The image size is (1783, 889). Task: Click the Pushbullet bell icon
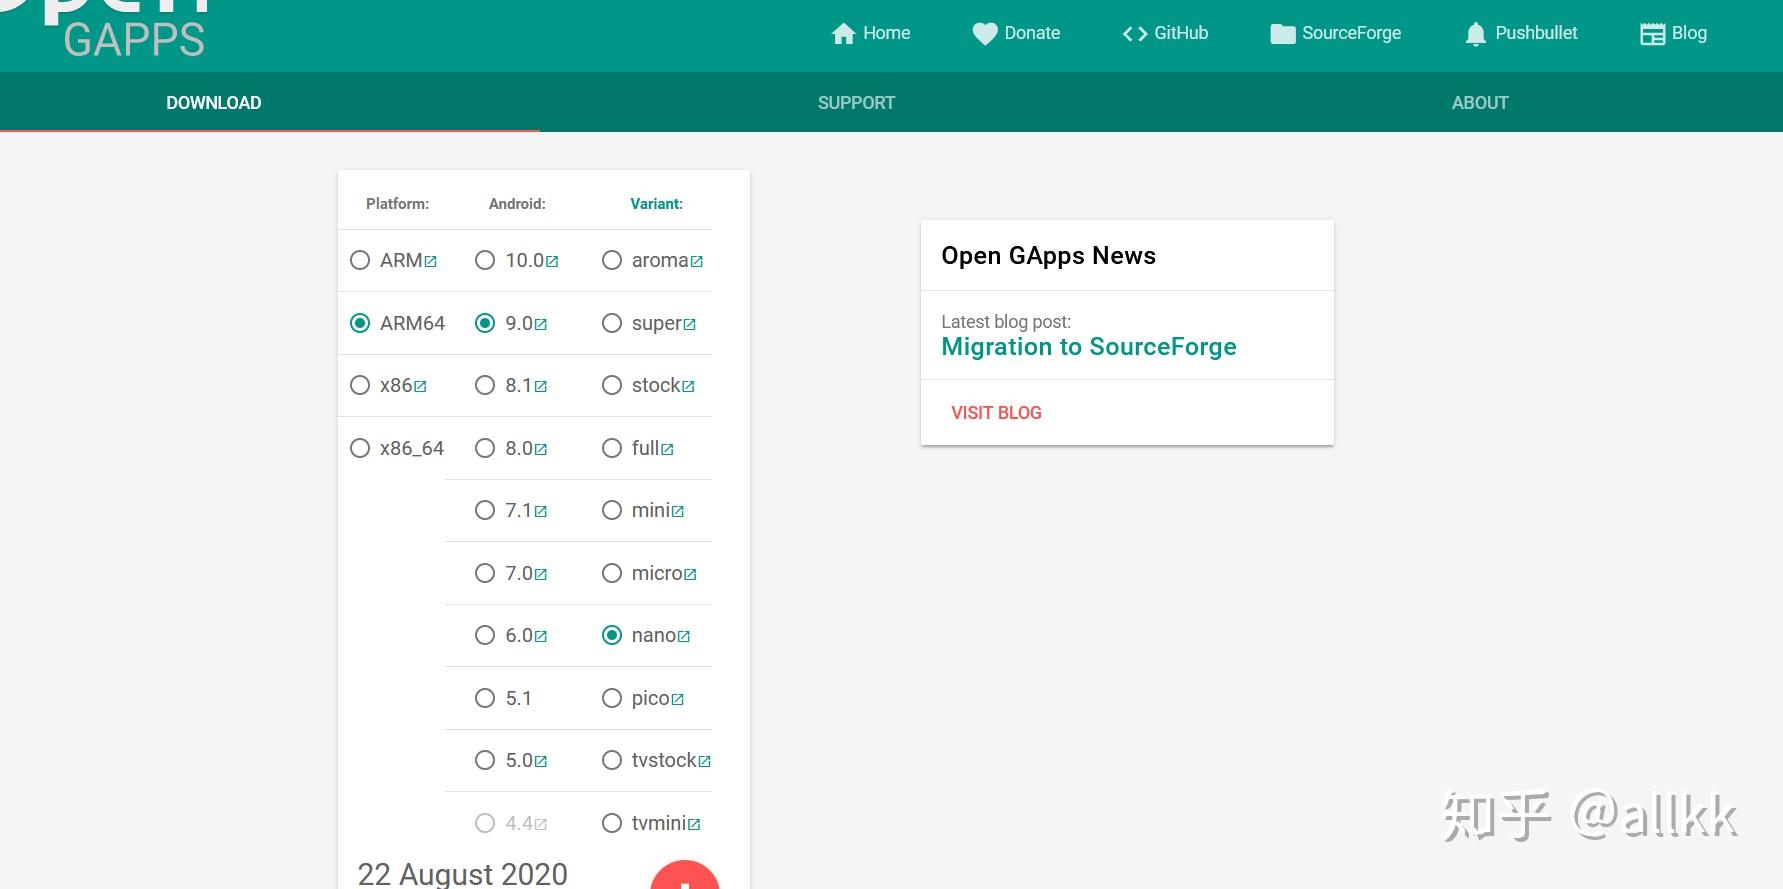pyautogui.click(x=1475, y=34)
